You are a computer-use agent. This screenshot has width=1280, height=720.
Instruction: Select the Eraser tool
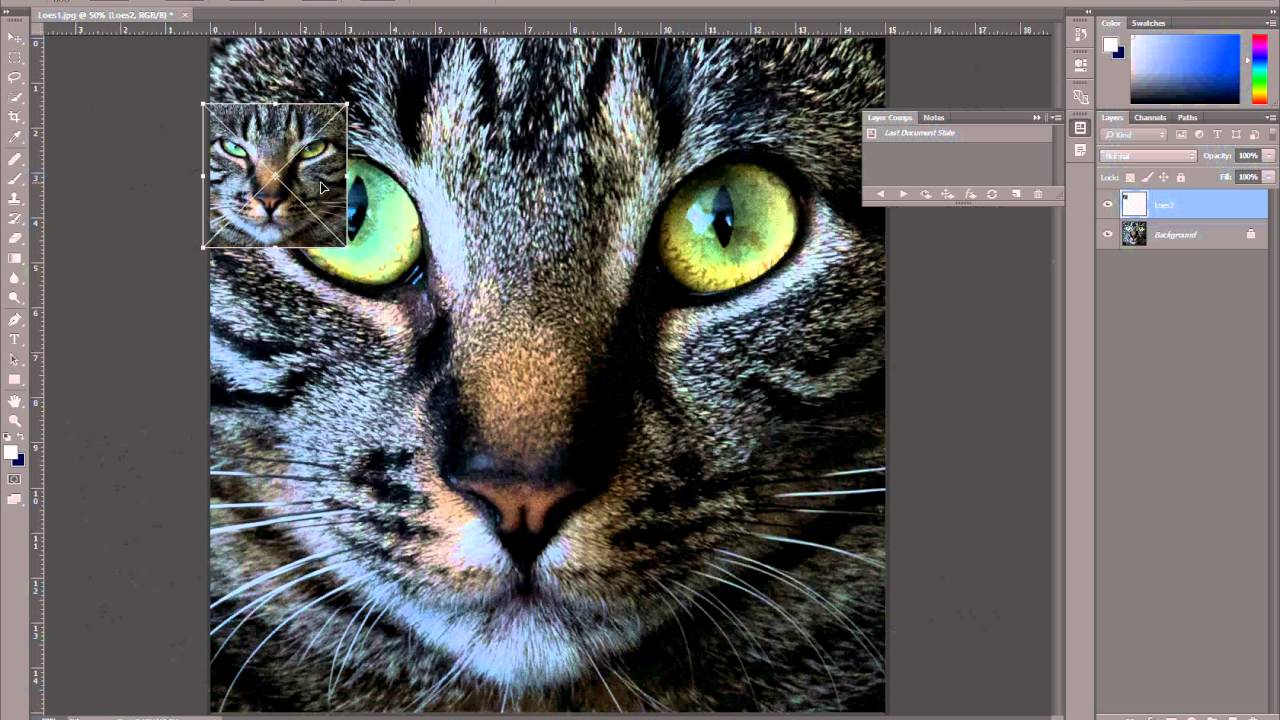15,239
